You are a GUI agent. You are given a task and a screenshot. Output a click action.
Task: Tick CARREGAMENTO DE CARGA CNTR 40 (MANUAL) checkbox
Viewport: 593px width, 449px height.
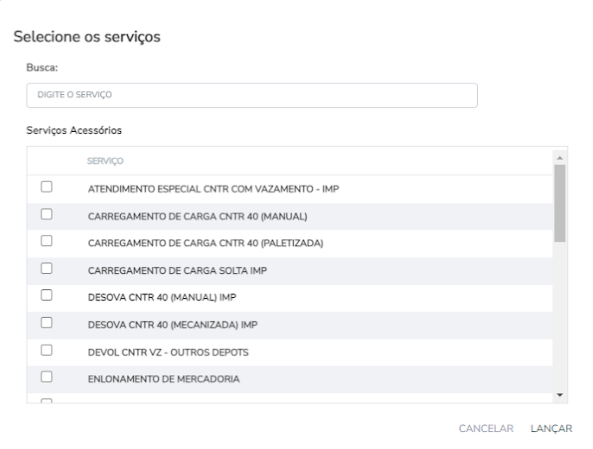click(x=47, y=214)
